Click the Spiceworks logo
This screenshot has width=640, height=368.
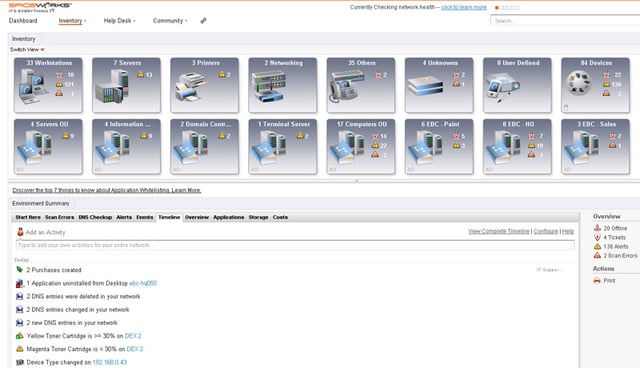click(x=40, y=7)
